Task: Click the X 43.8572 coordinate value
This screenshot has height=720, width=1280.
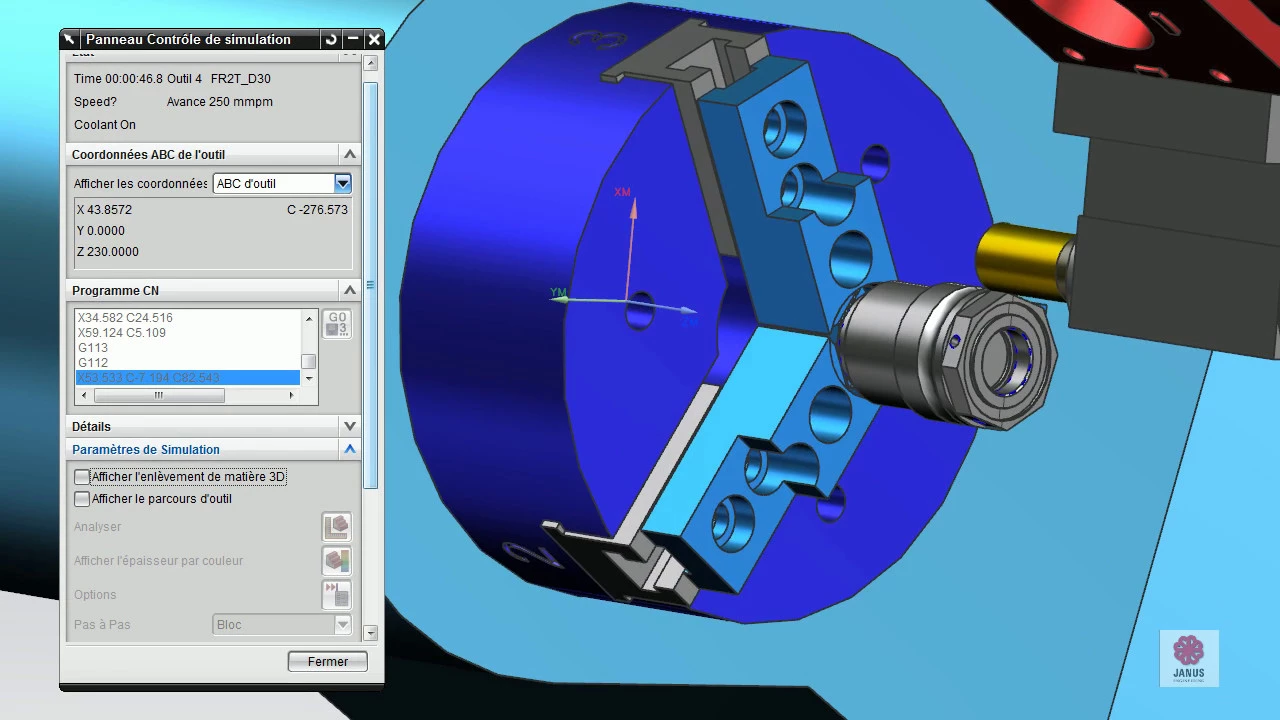Action: pos(104,210)
